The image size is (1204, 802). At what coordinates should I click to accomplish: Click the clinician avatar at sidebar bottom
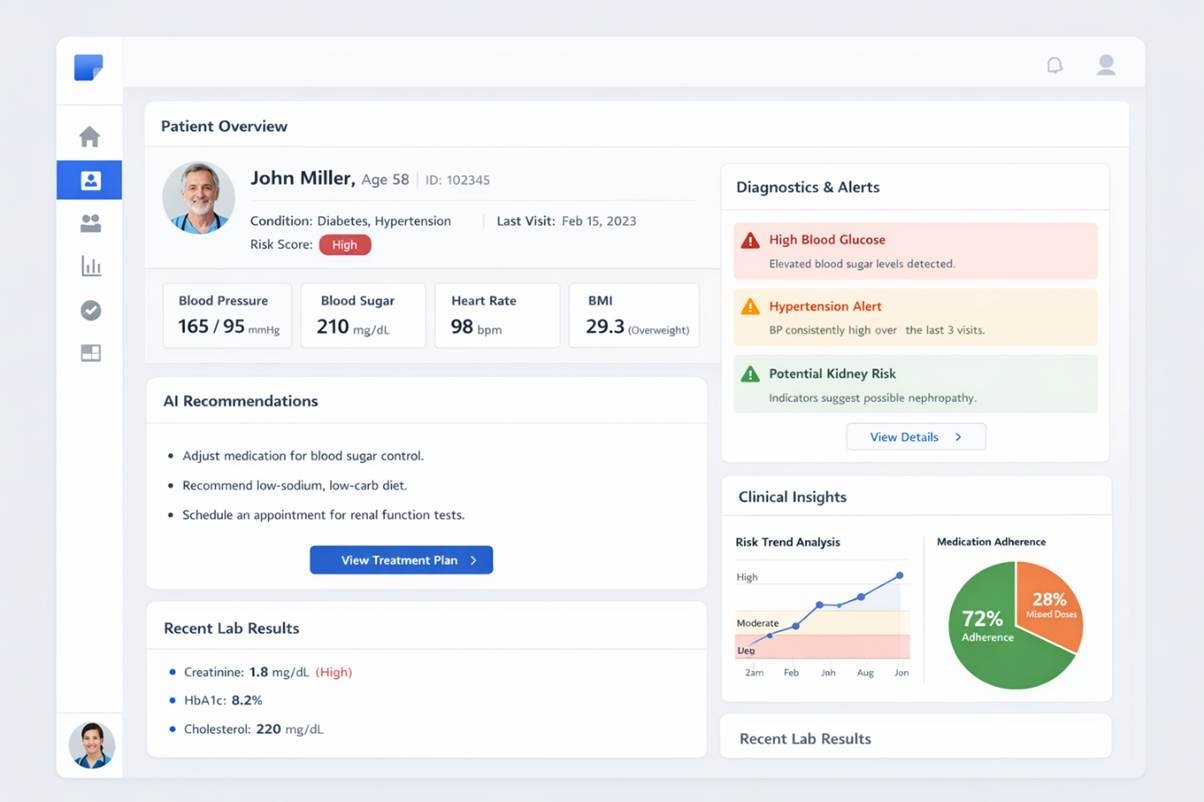[x=91, y=745]
